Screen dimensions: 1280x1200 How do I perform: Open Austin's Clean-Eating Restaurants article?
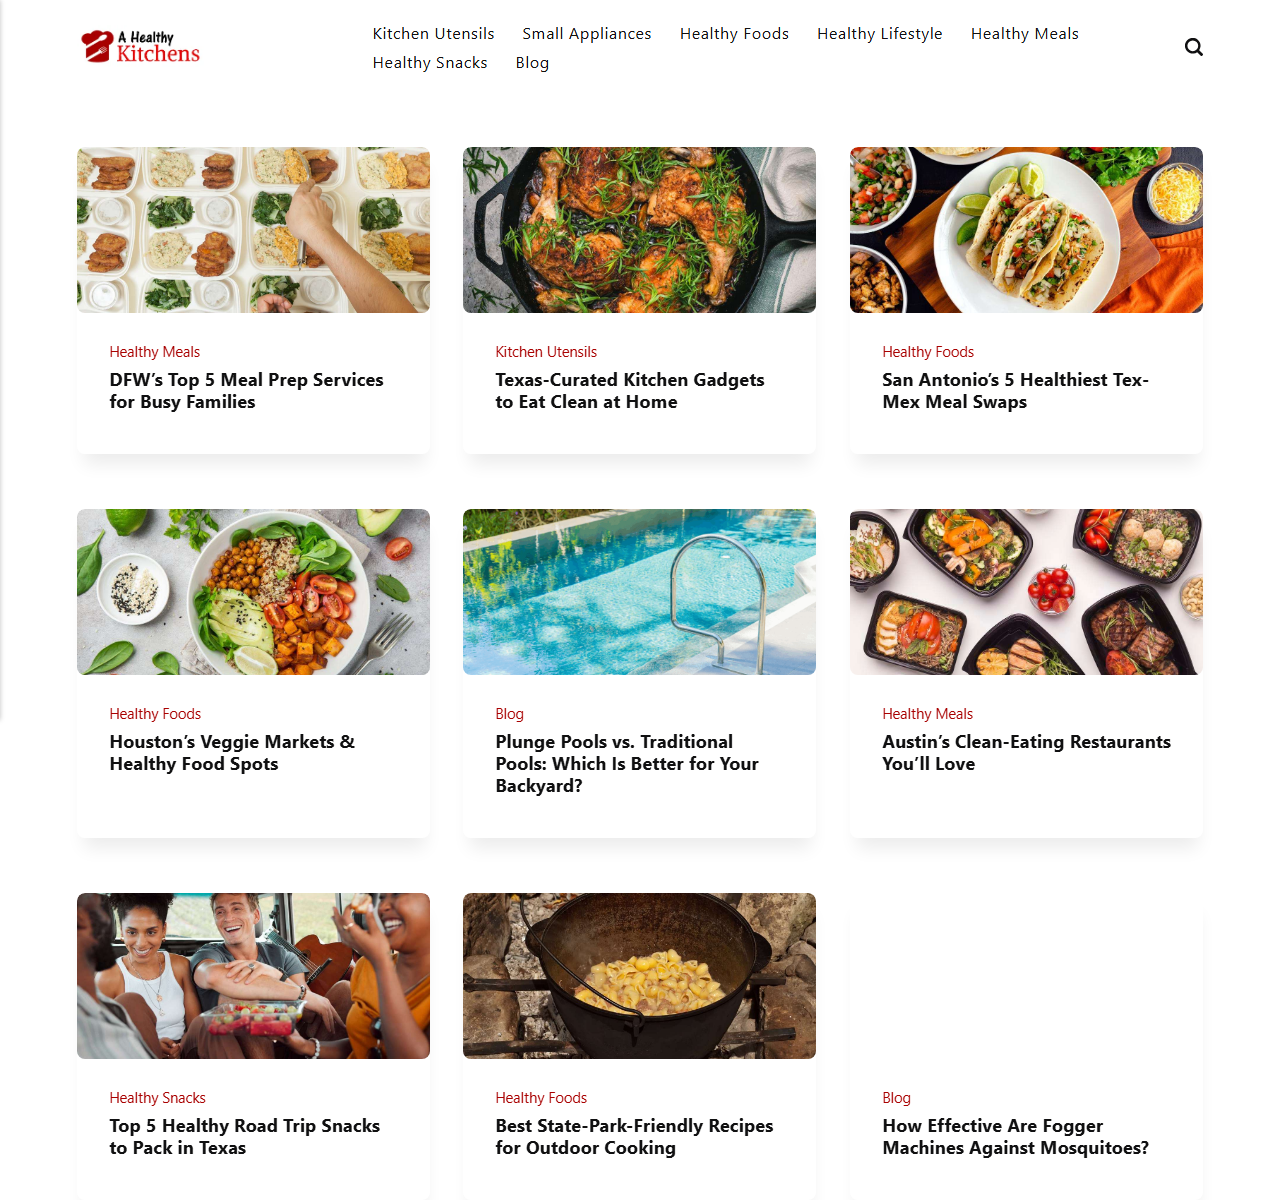pyautogui.click(x=1026, y=753)
